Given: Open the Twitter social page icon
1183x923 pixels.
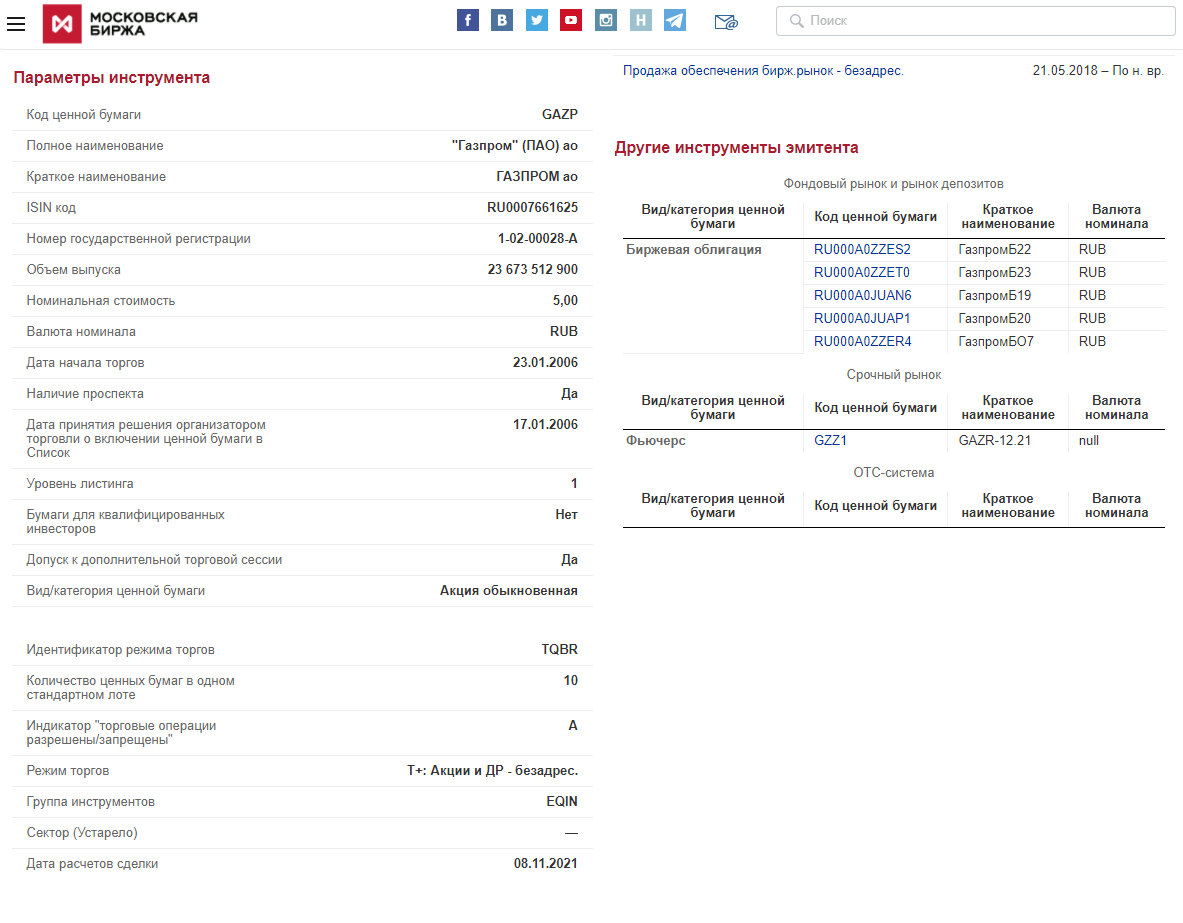Looking at the screenshot, I should (536, 20).
